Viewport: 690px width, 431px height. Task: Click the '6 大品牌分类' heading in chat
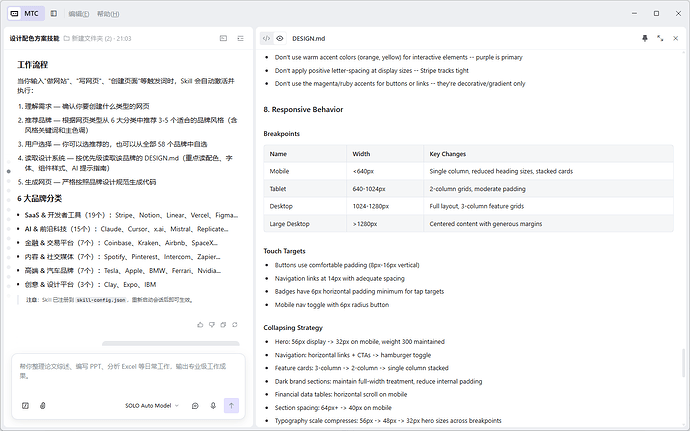(x=40, y=199)
